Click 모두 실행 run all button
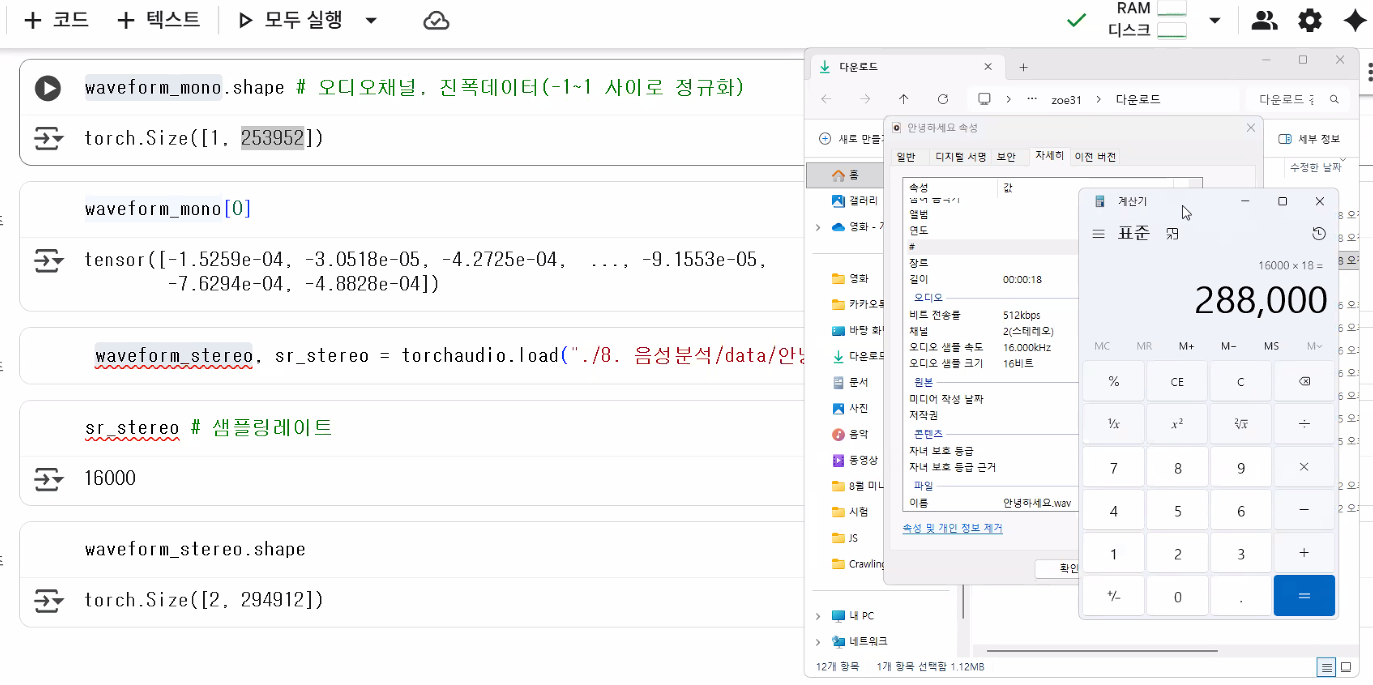 [291, 21]
